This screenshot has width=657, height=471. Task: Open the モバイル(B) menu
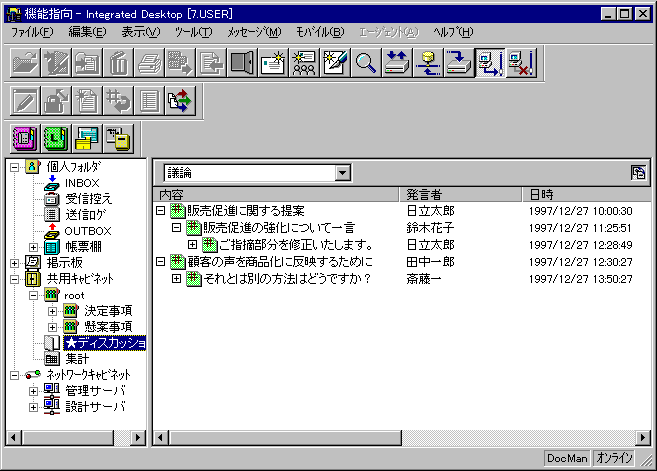tap(320, 32)
